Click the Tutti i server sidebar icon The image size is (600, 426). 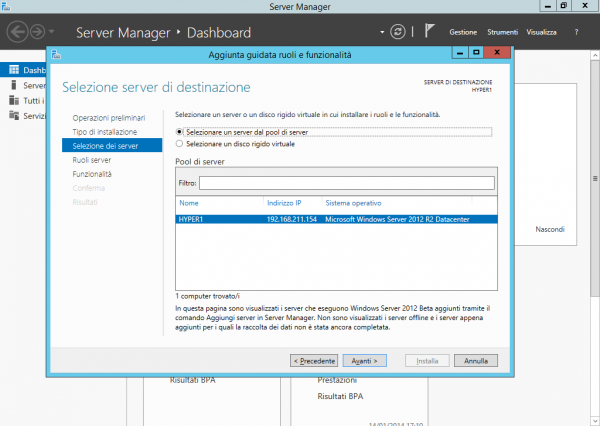pos(14,100)
